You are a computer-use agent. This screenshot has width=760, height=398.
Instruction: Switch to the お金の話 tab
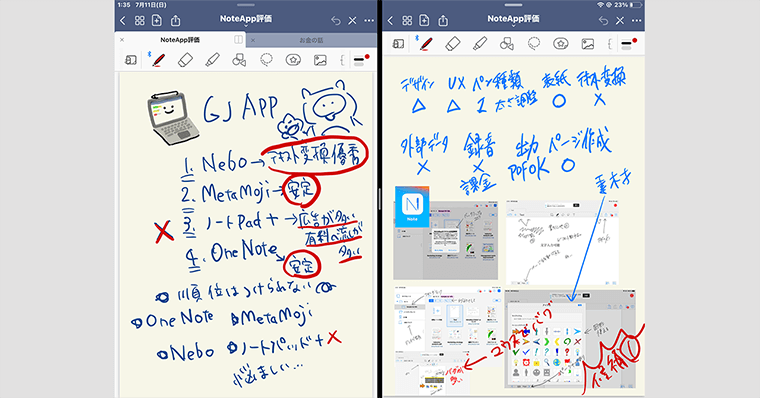point(311,40)
